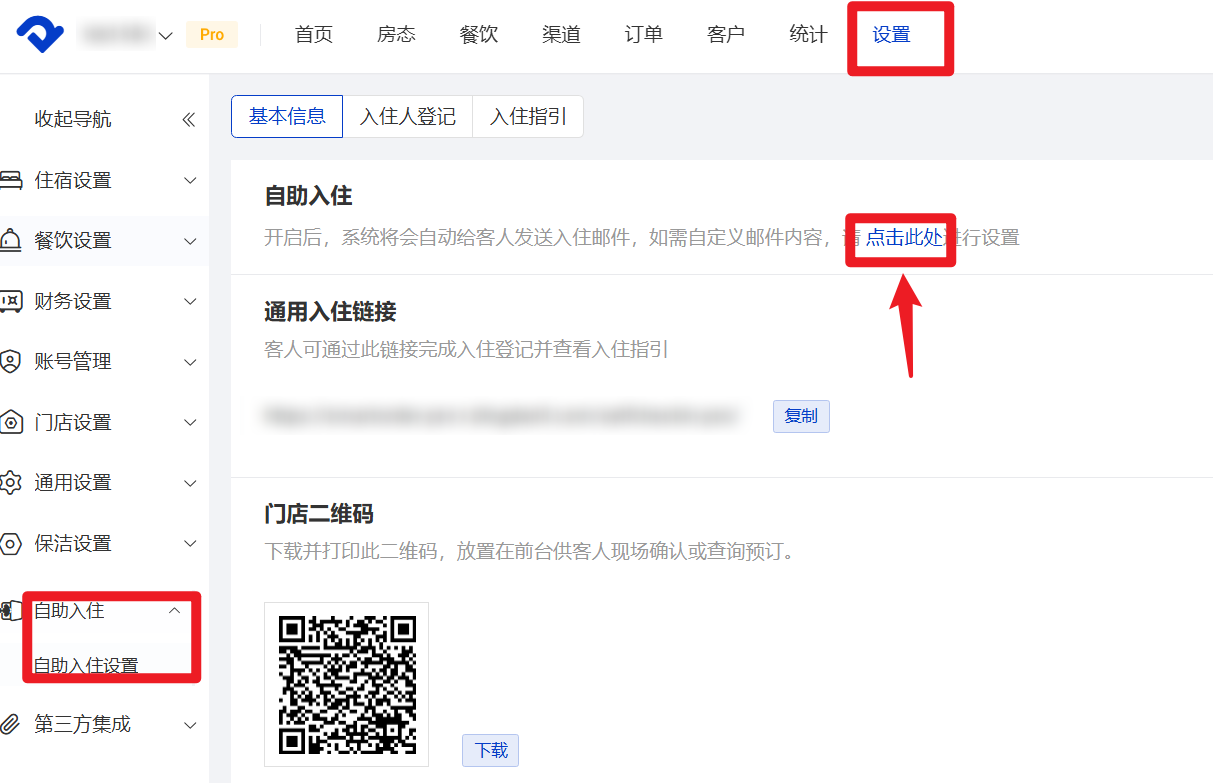Screen dimensions: 1213x783
Task: Click the dining bell icon for 餐饮设置
Action: [10, 241]
